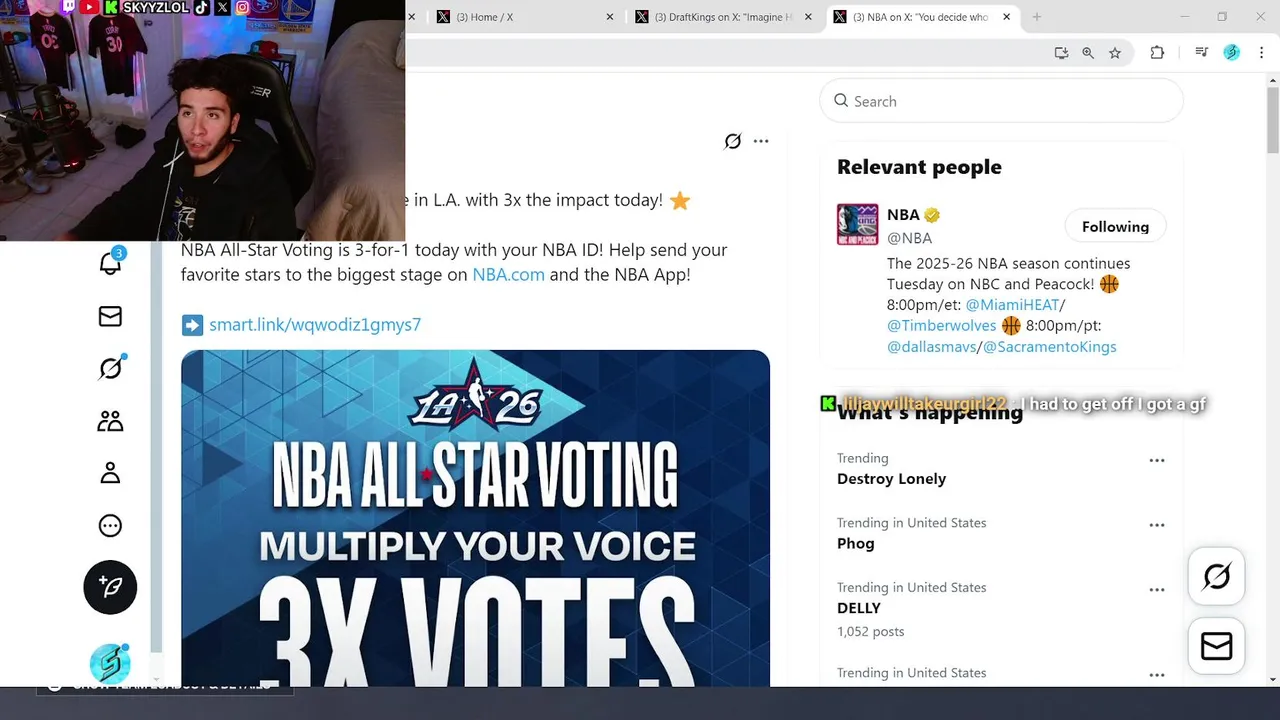
Task: Click the compose Post feather button
Action: pos(110,587)
